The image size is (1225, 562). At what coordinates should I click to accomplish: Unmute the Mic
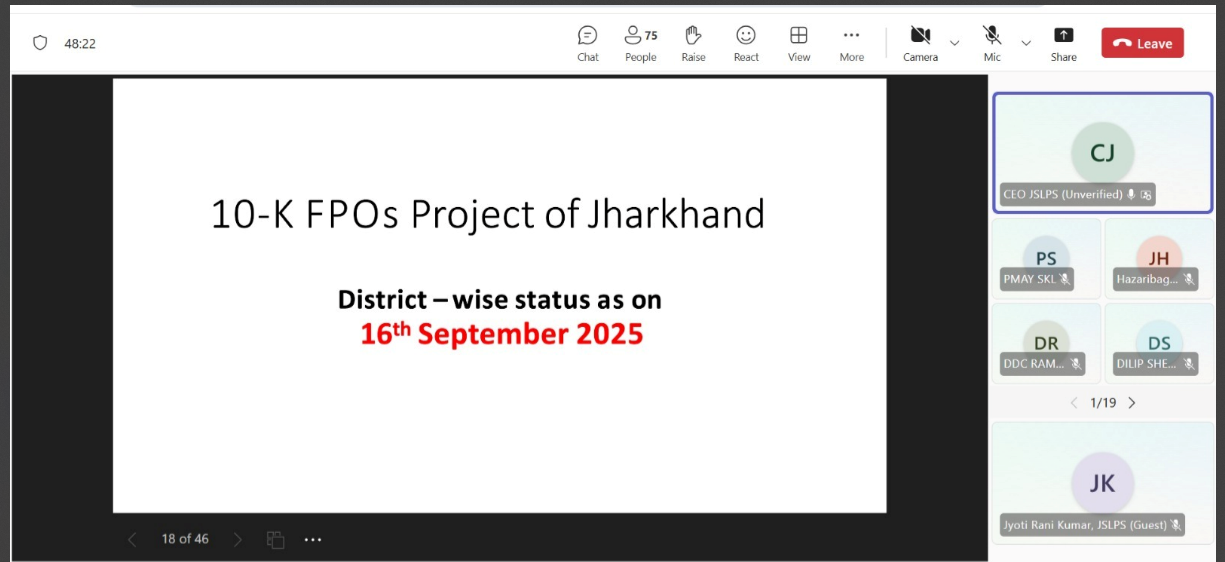tap(992, 44)
